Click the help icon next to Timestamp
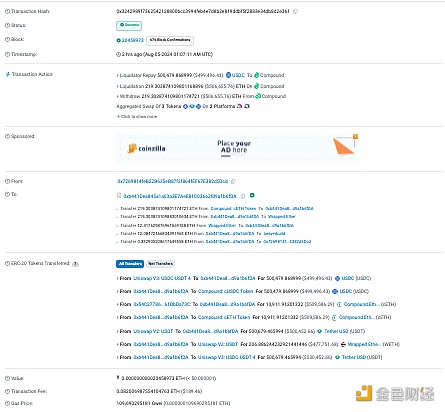The image size is (445, 412). (x=7, y=54)
